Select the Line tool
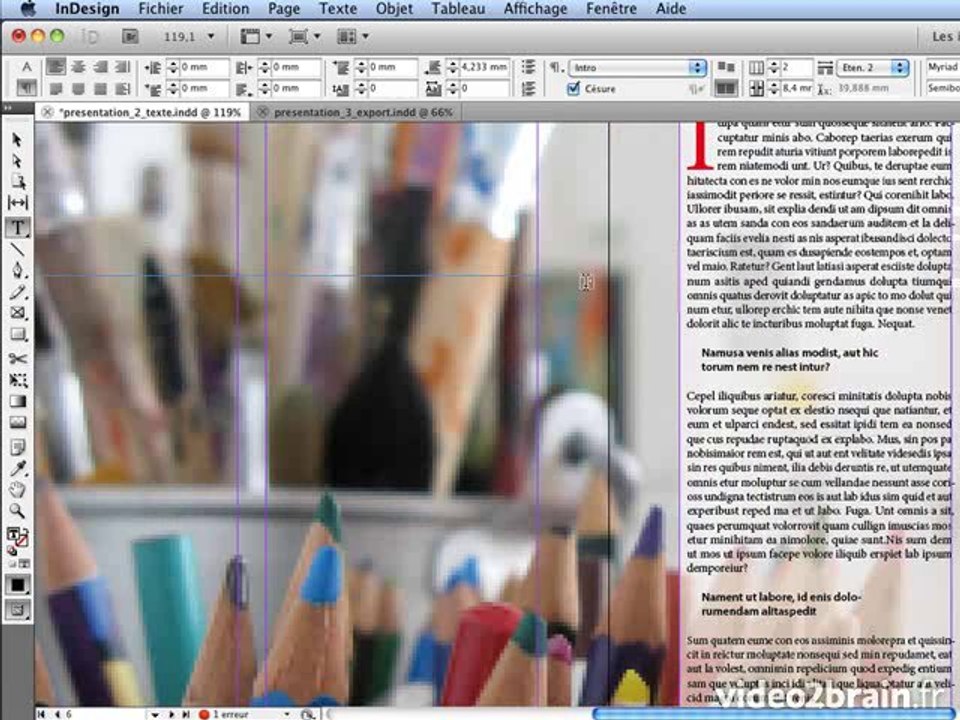Image resolution: width=960 pixels, height=720 pixels. (x=17, y=250)
